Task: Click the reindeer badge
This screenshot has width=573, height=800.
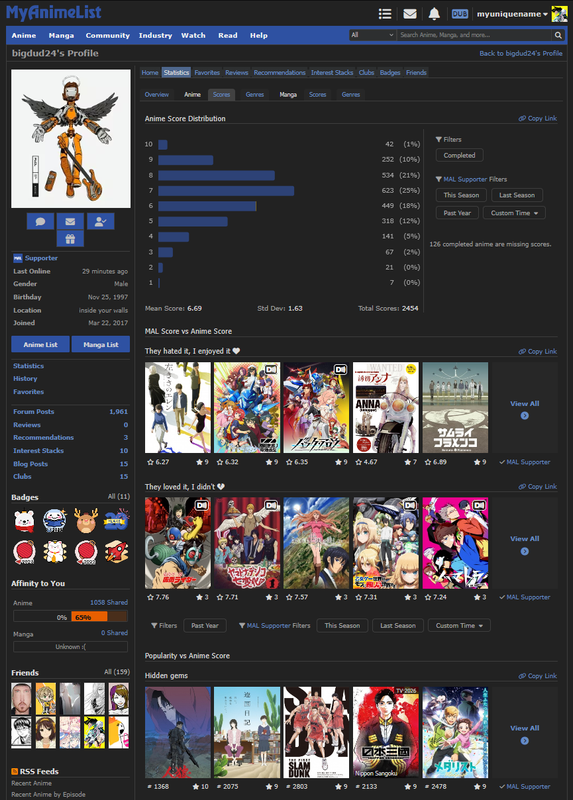Action: 85,521
